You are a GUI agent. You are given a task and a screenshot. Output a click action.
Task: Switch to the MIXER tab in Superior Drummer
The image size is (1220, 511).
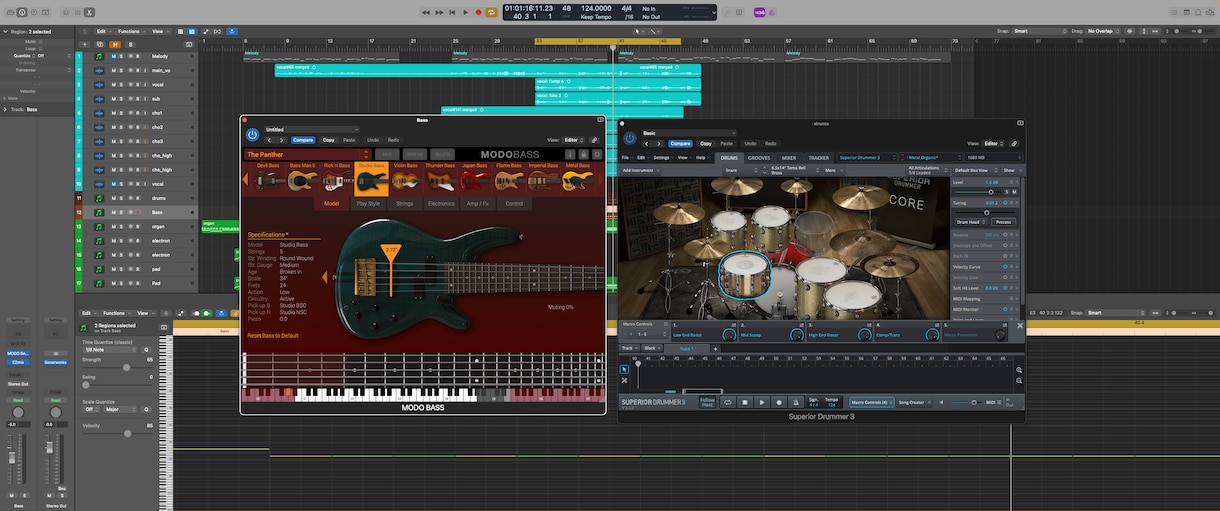click(789, 158)
